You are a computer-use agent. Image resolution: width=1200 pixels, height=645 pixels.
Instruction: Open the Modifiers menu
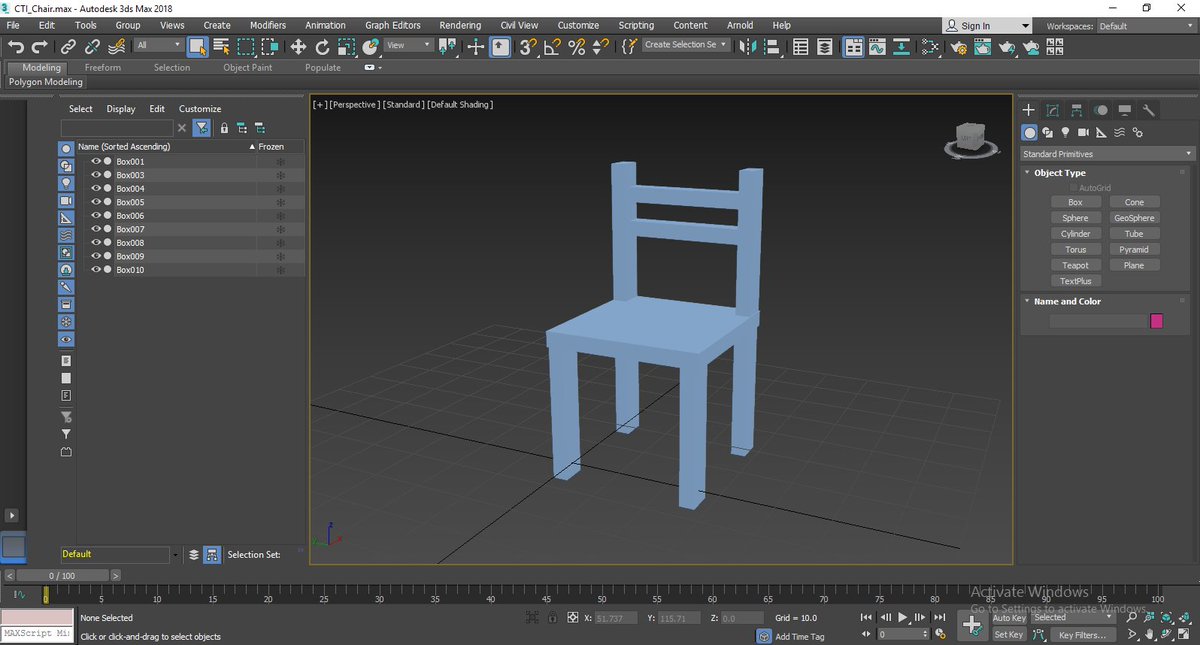tap(267, 25)
